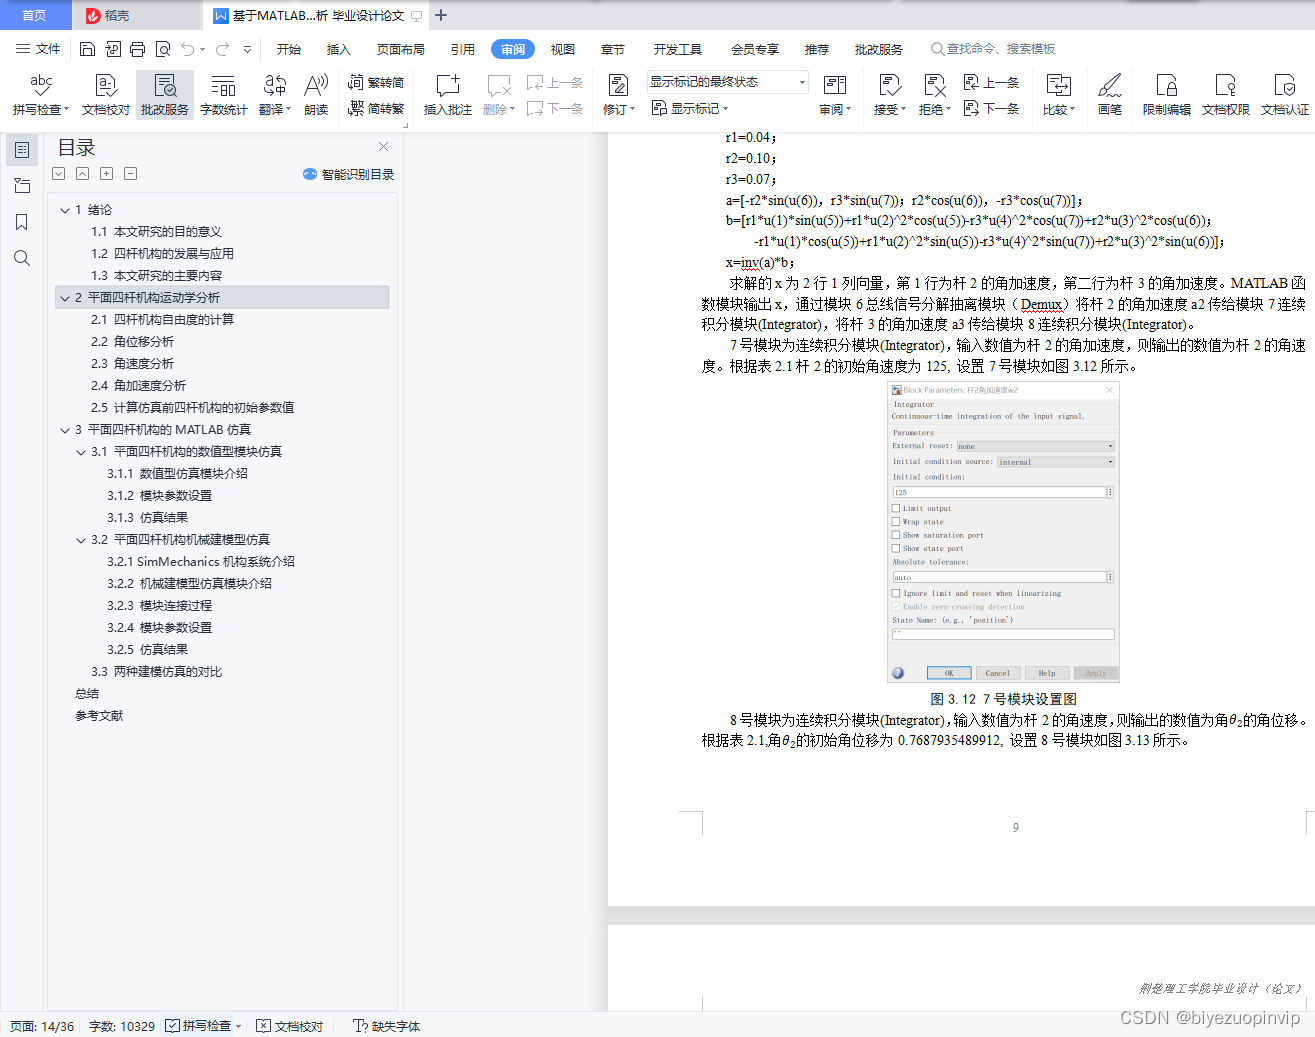Click the 拒绝 reject change icon

point(935,95)
